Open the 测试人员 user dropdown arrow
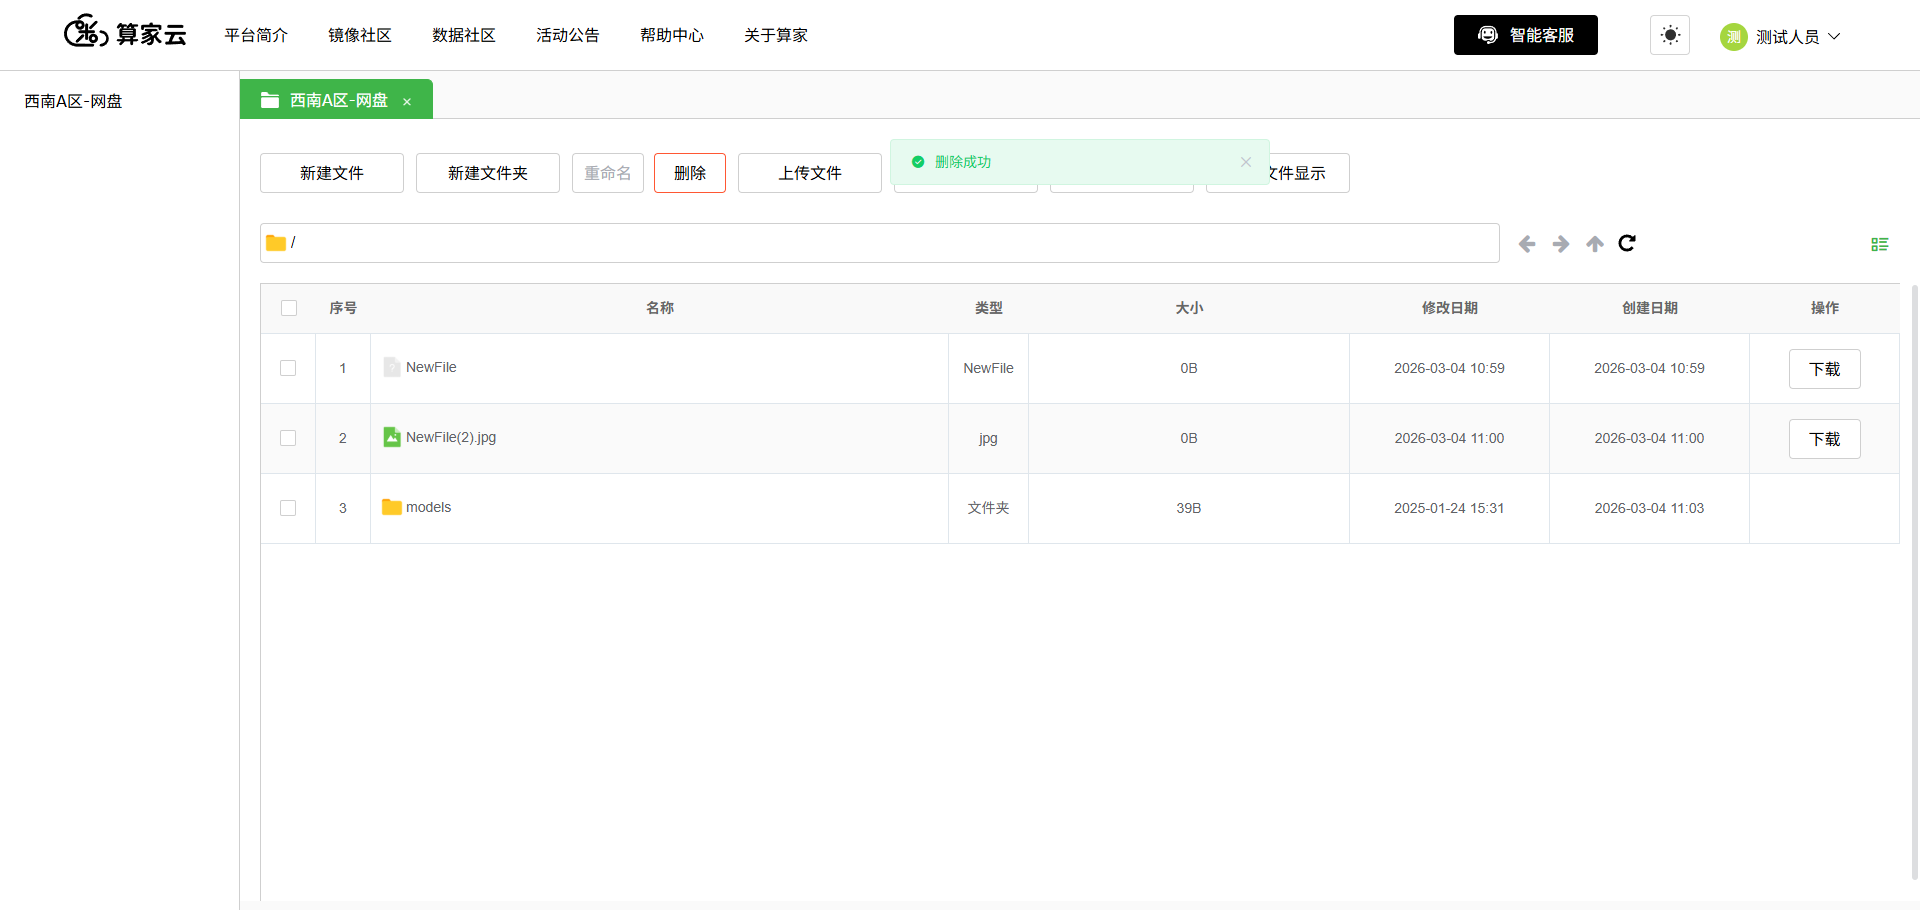This screenshot has height=910, width=1920. coord(1834,36)
